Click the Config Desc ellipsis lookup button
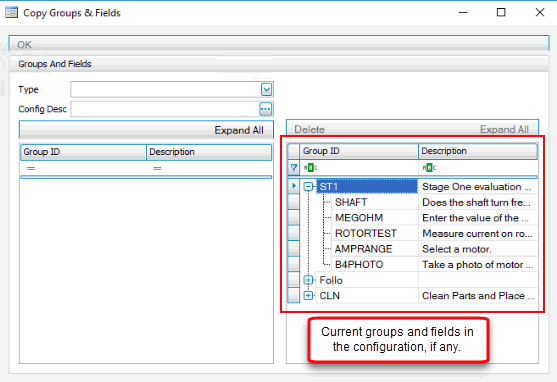This screenshot has width=557, height=382. (x=265, y=109)
